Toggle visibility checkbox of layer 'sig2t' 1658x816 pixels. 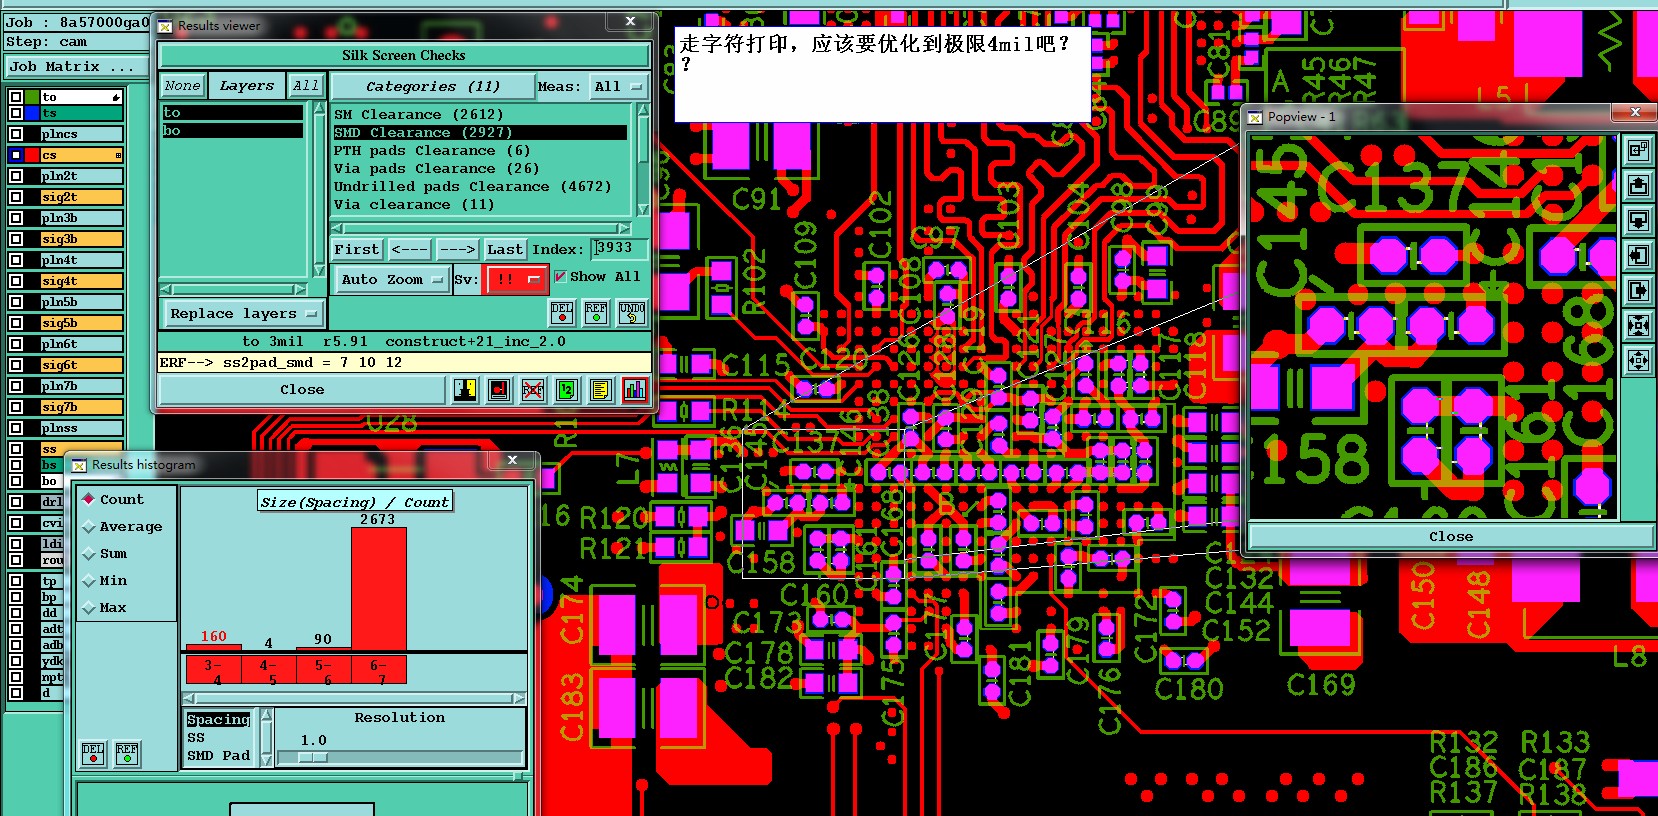tap(16, 197)
